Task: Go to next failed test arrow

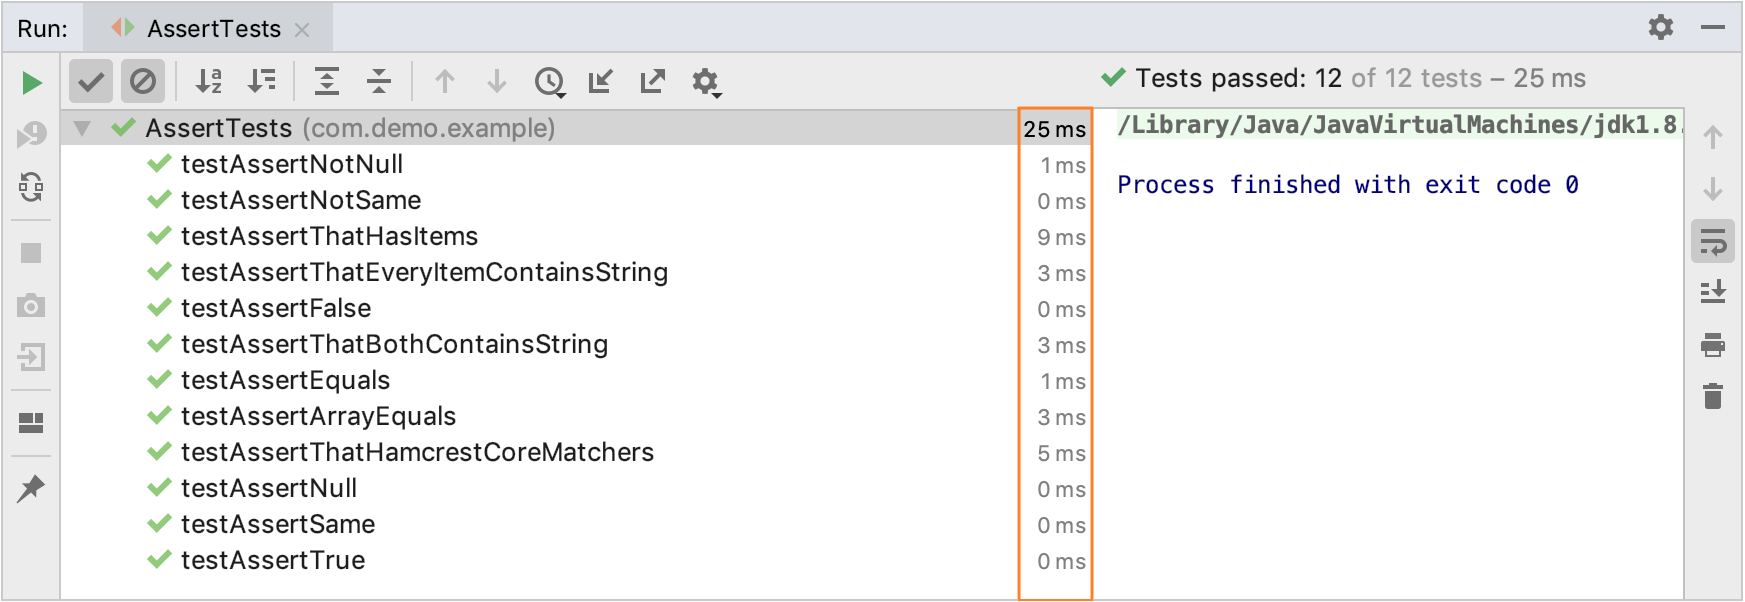Action: click(497, 81)
